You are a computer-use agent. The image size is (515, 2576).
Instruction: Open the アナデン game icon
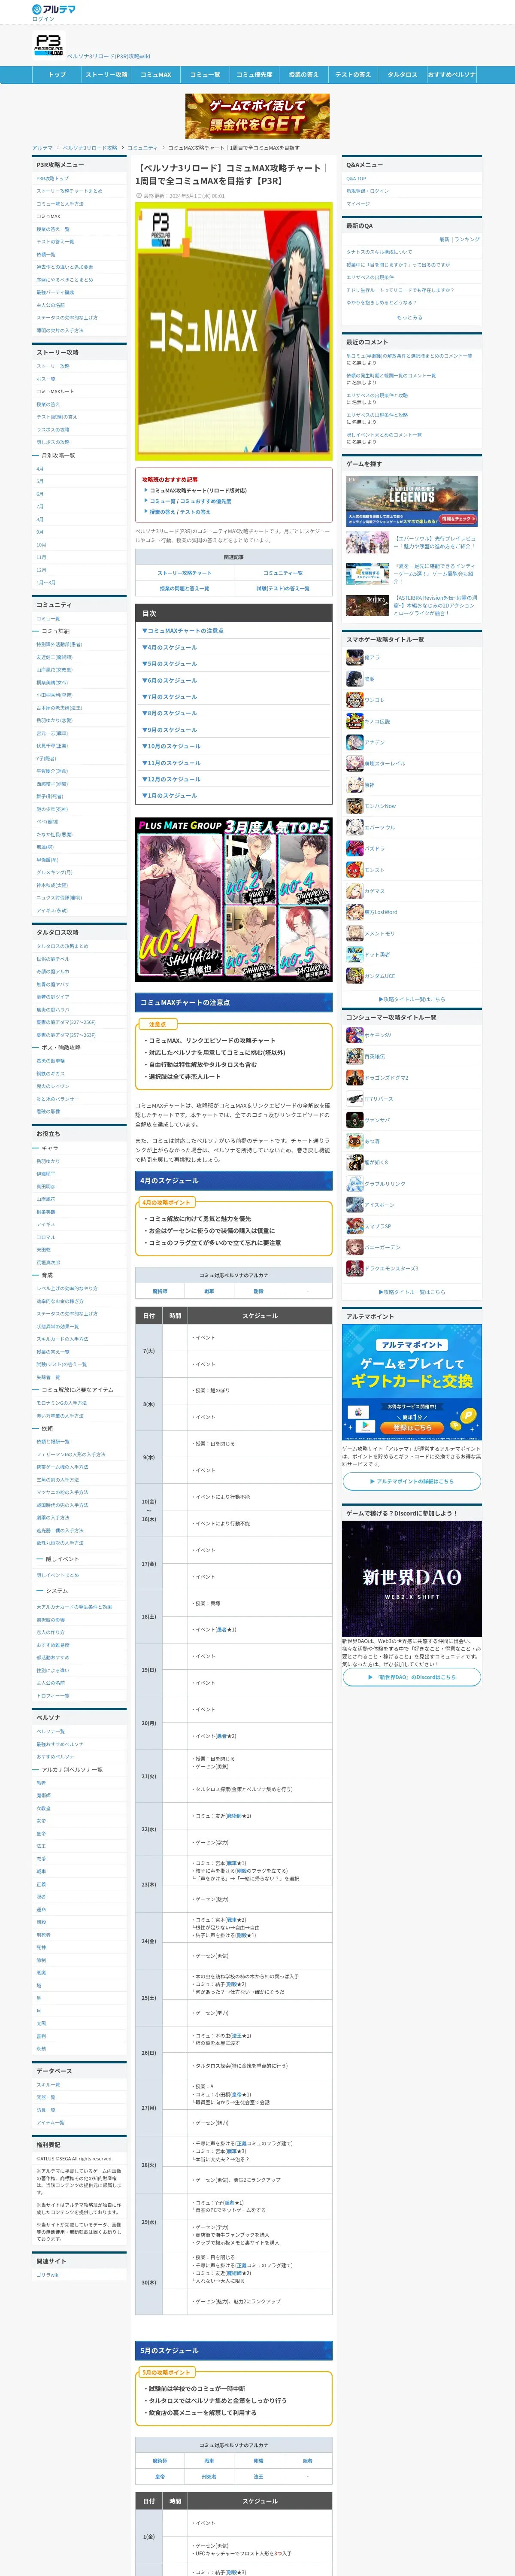pyautogui.click(x=354, y=742)
